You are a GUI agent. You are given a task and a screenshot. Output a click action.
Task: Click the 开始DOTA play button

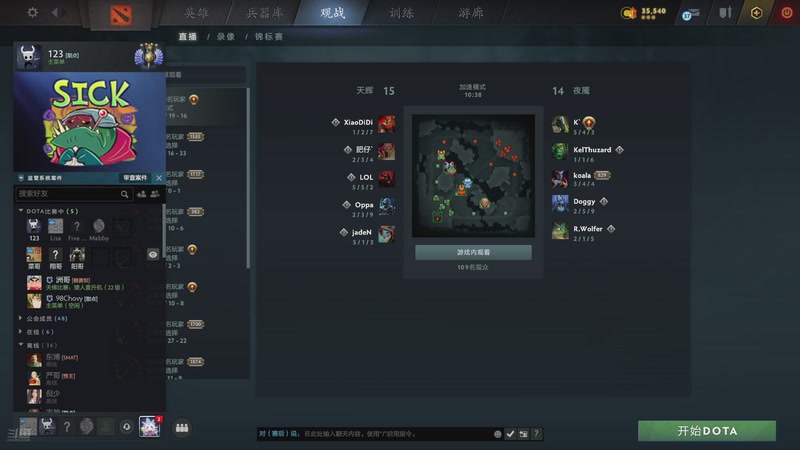(x=707, y=431)
